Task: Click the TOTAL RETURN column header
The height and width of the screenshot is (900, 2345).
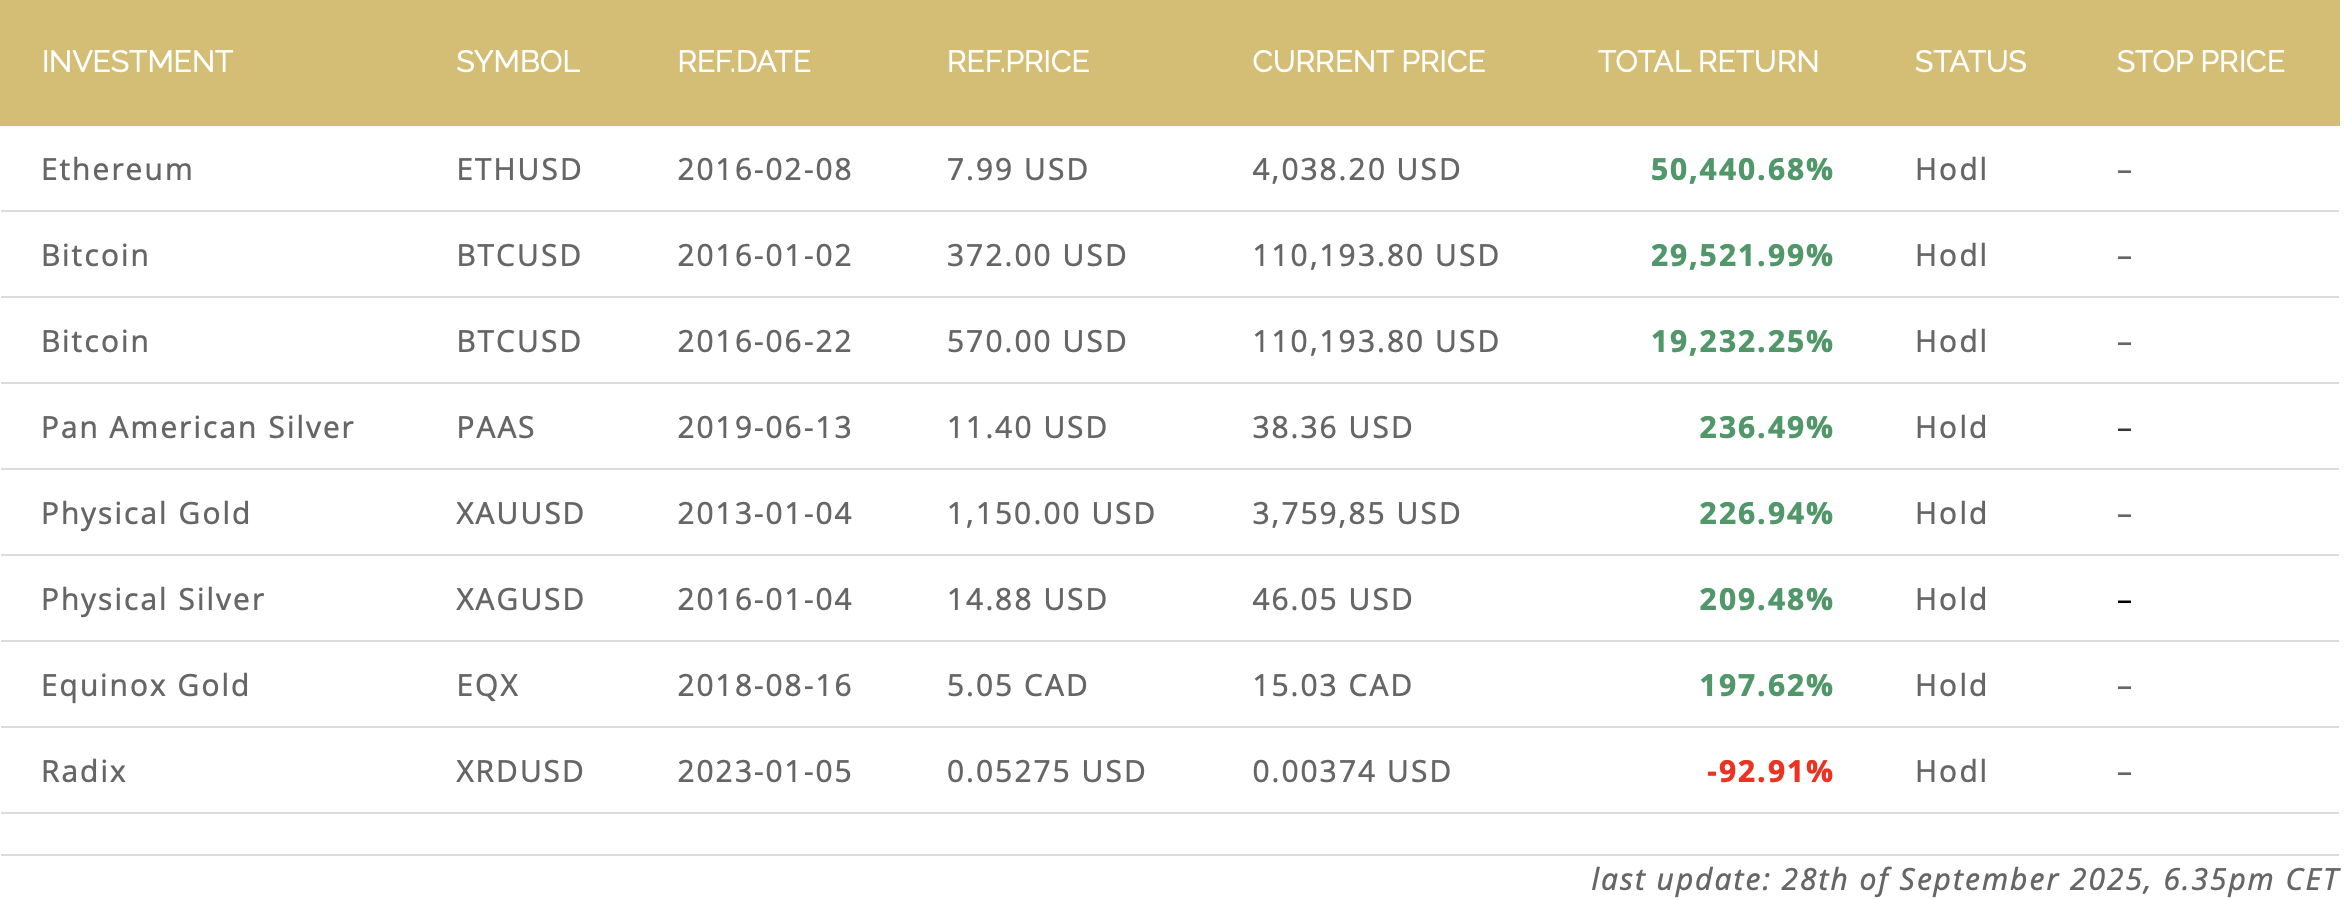Action: pyautogui.click(x=1708, y=62)
